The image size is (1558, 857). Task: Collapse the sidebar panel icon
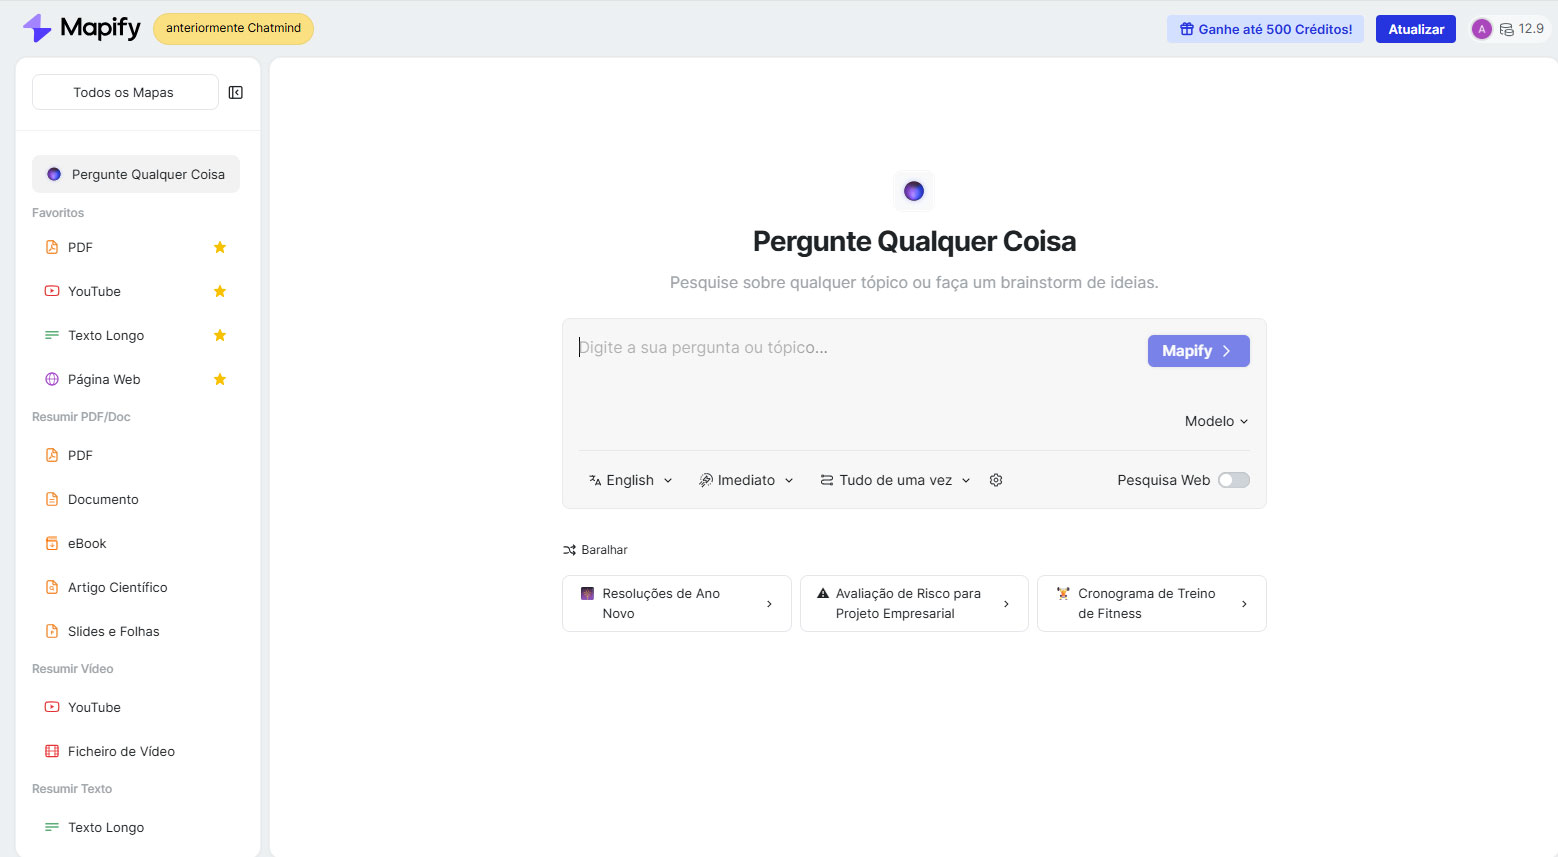tap(236, 93)
